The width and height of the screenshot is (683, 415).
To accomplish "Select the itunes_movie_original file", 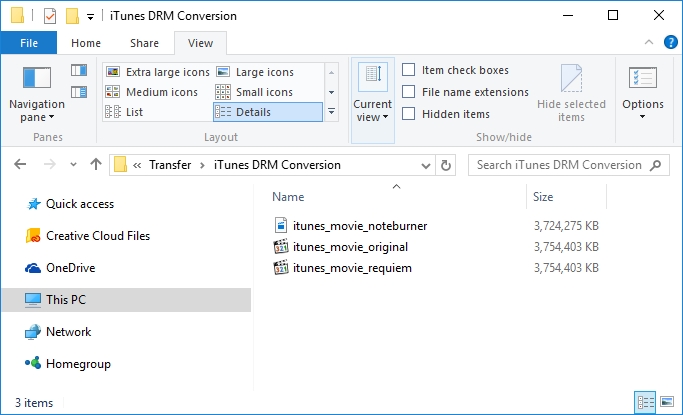I will pos(350,247).
